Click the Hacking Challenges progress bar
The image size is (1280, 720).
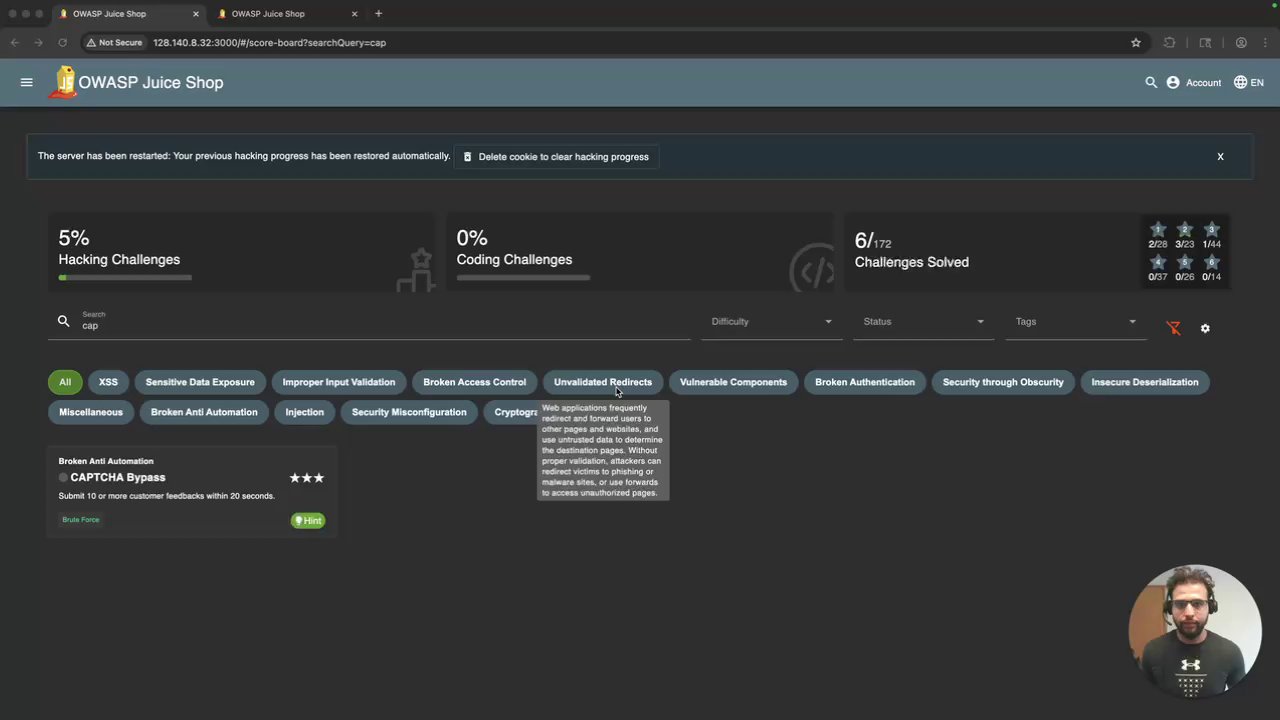tap(125, 277)
